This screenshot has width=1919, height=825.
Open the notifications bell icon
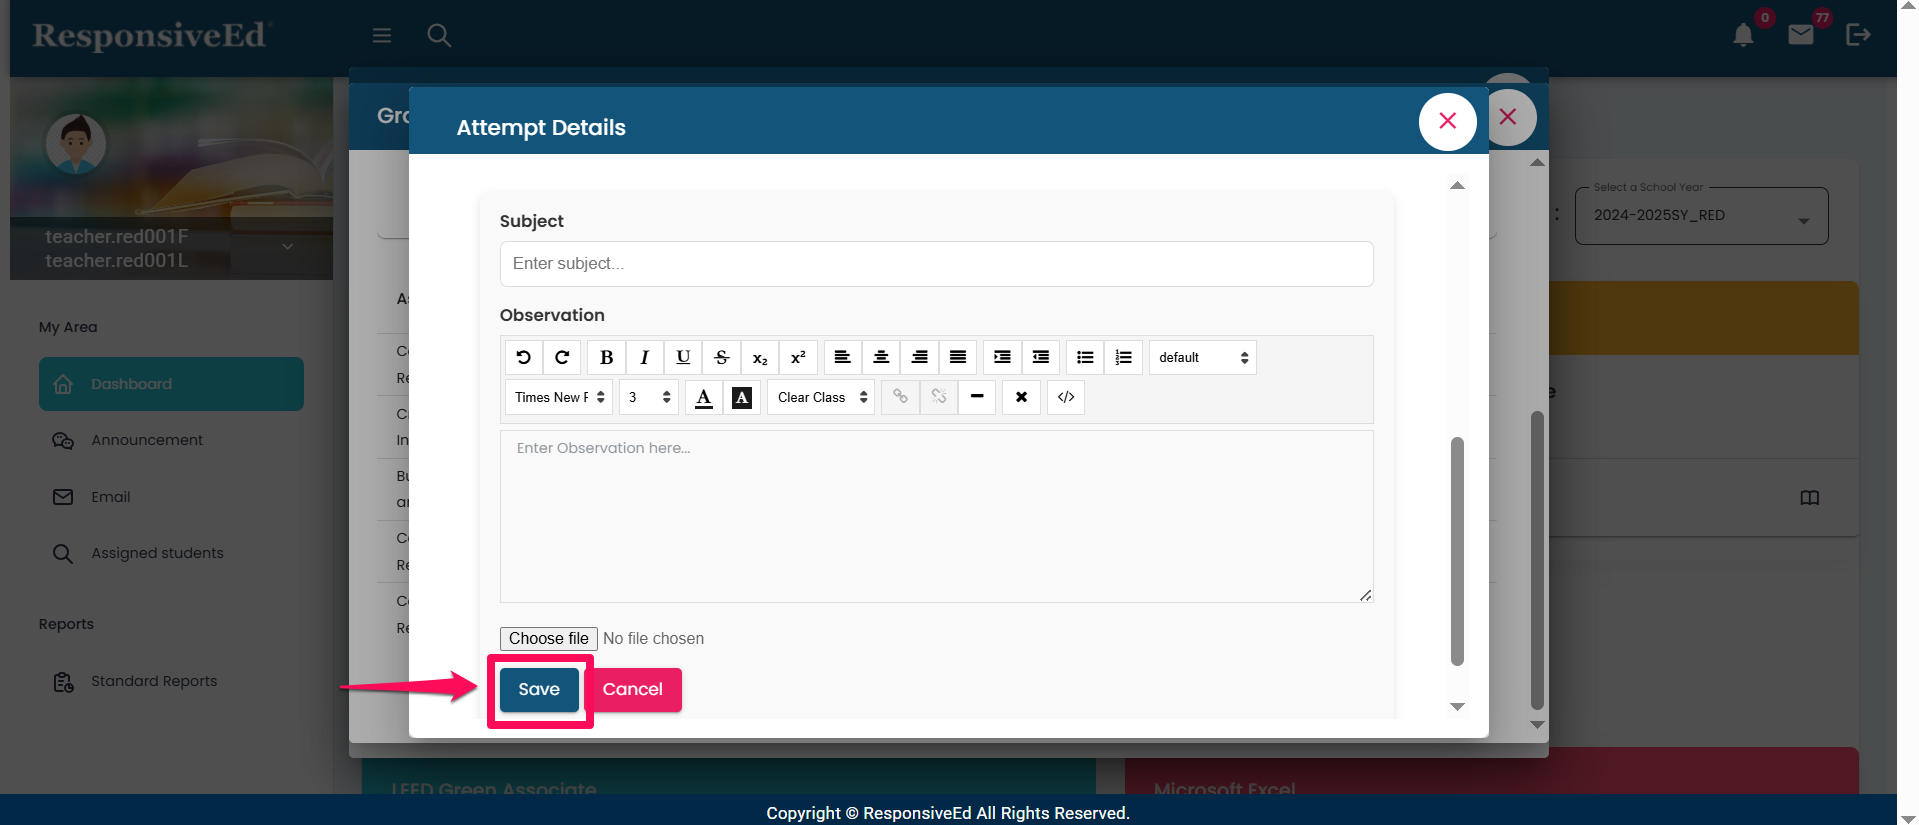pos(1743,36)
